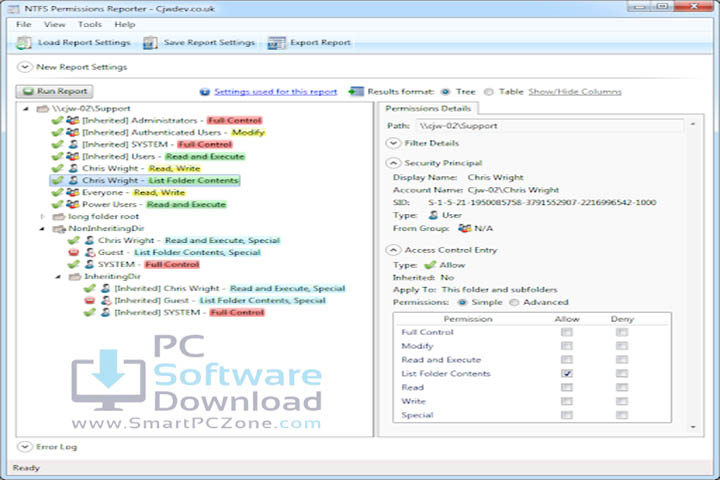The width and height of the screenshot is (720, 480).
Task: Click the info icon beside Settings used link
Action: (205, 92)
